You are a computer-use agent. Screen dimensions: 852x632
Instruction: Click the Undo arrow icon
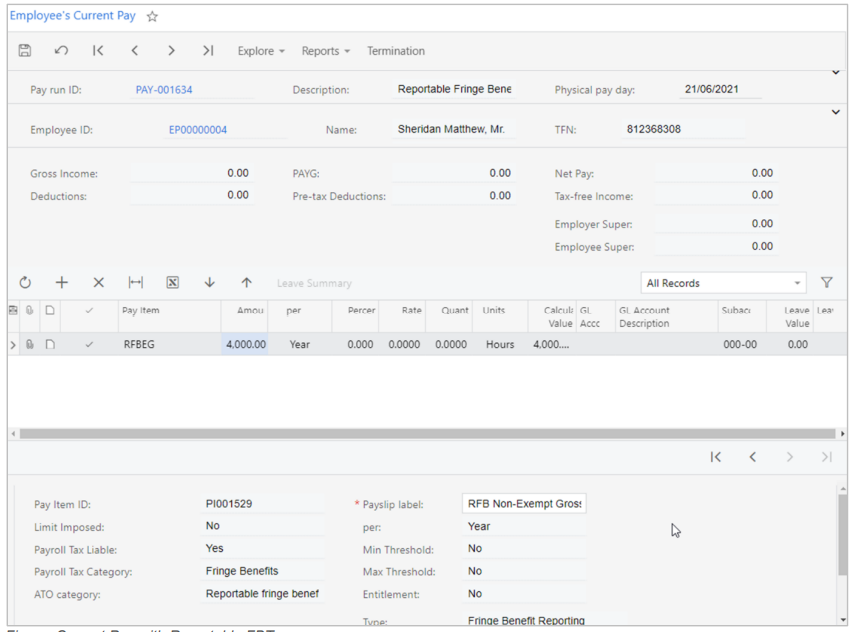(x=62, y=51)
